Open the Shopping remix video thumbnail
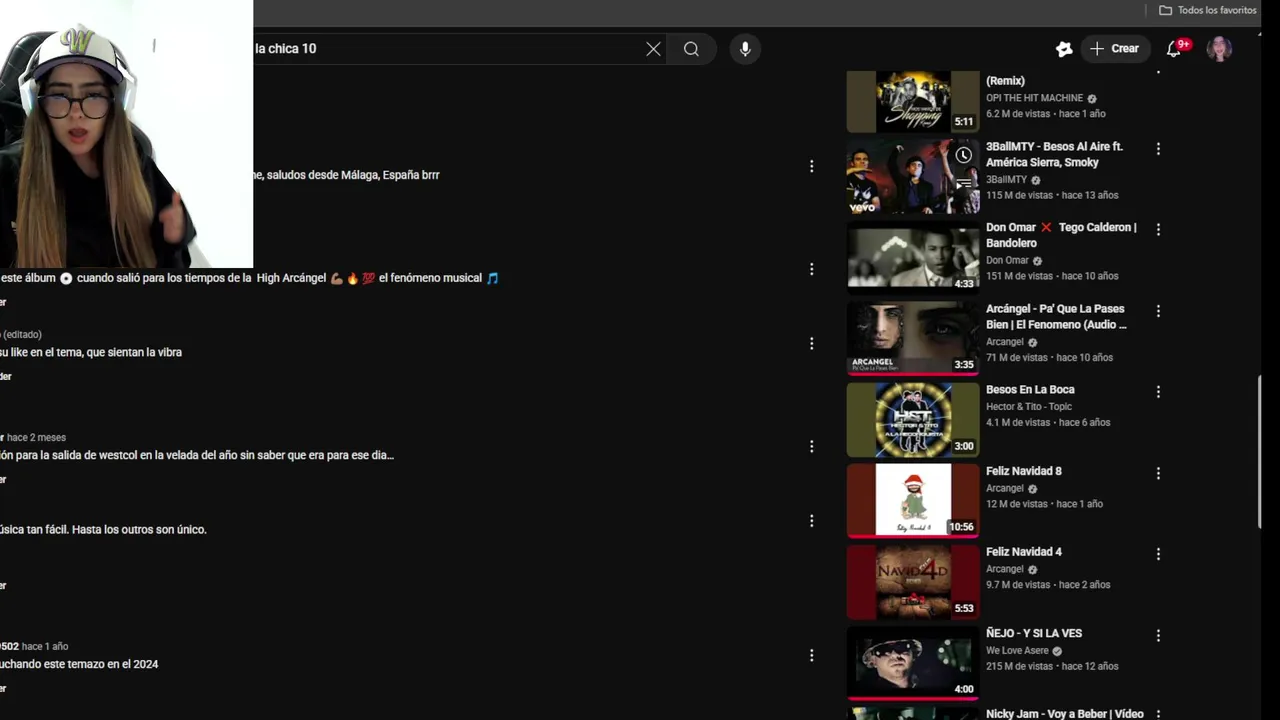This screenshot has width=1280, height=720. 913,101
